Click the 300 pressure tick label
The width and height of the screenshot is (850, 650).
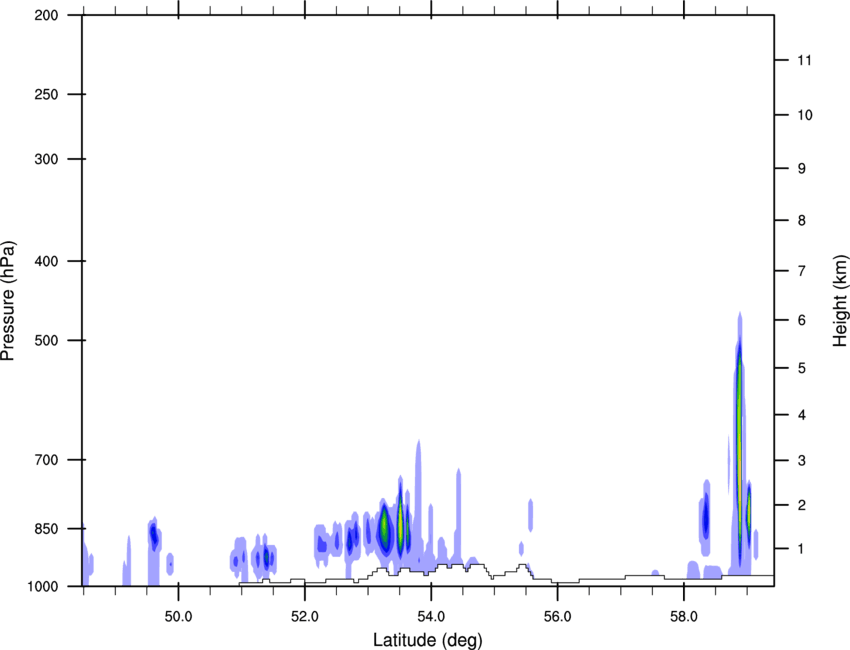point(46,159)
